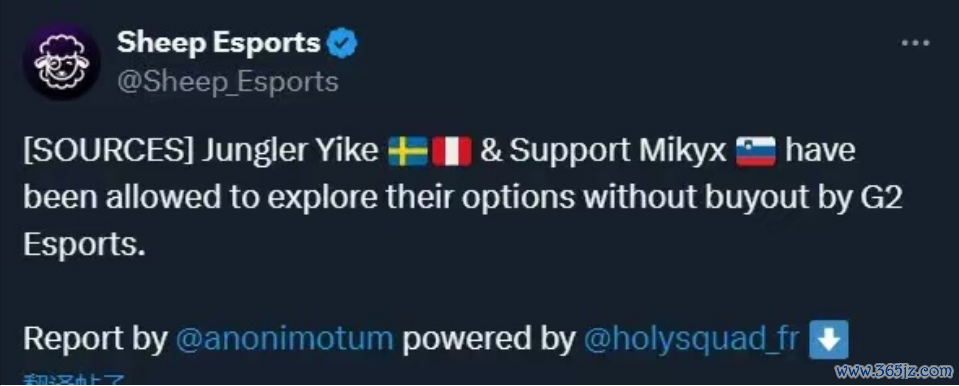The image size is (959, 386).
Task: Click the Sheep Esports profile avatar
Action: tap(62, 62)
